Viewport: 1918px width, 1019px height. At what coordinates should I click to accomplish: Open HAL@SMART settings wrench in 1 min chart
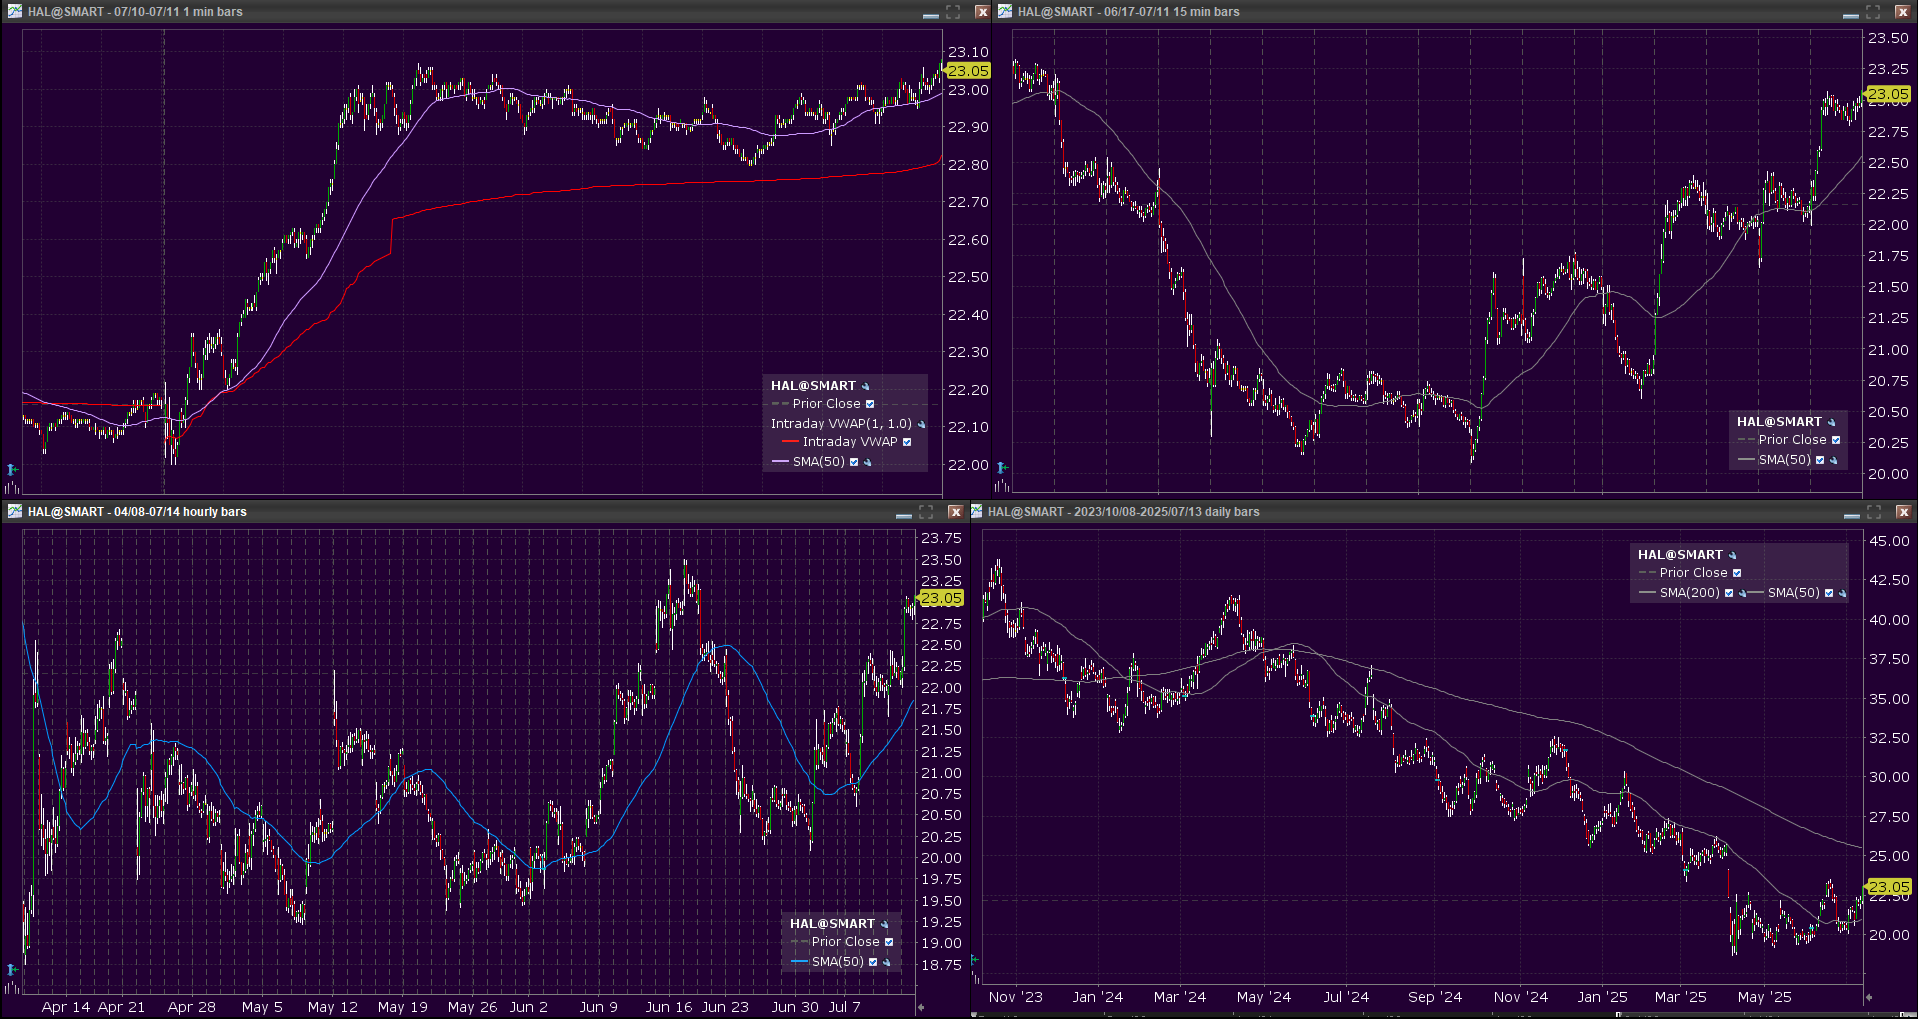[866, 386]
